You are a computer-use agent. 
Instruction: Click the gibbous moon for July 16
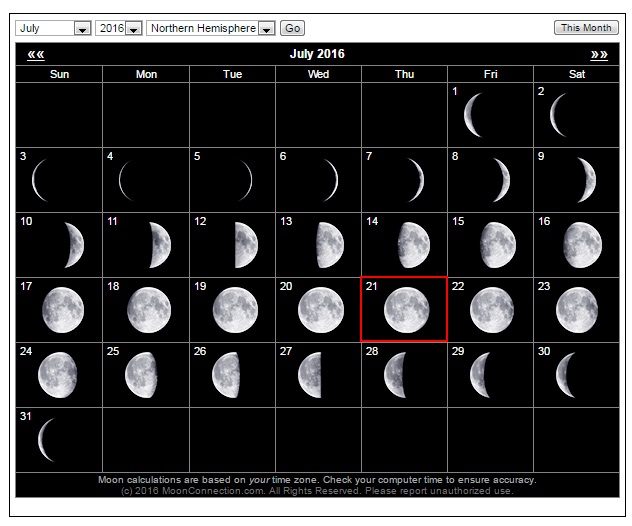coord(580,245)
